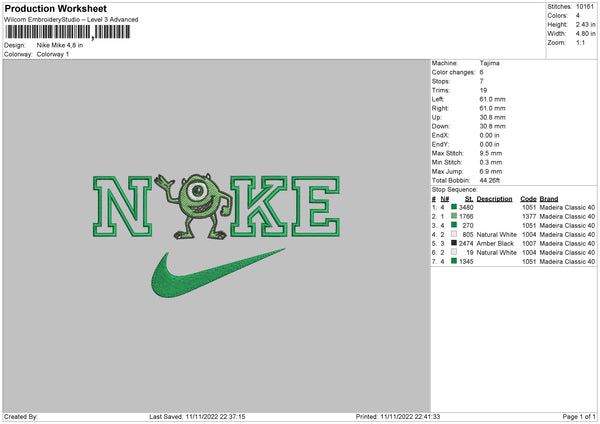This screenshot has width=600, height=424.
Task: Click the Created By label
Action: point(21,416)
